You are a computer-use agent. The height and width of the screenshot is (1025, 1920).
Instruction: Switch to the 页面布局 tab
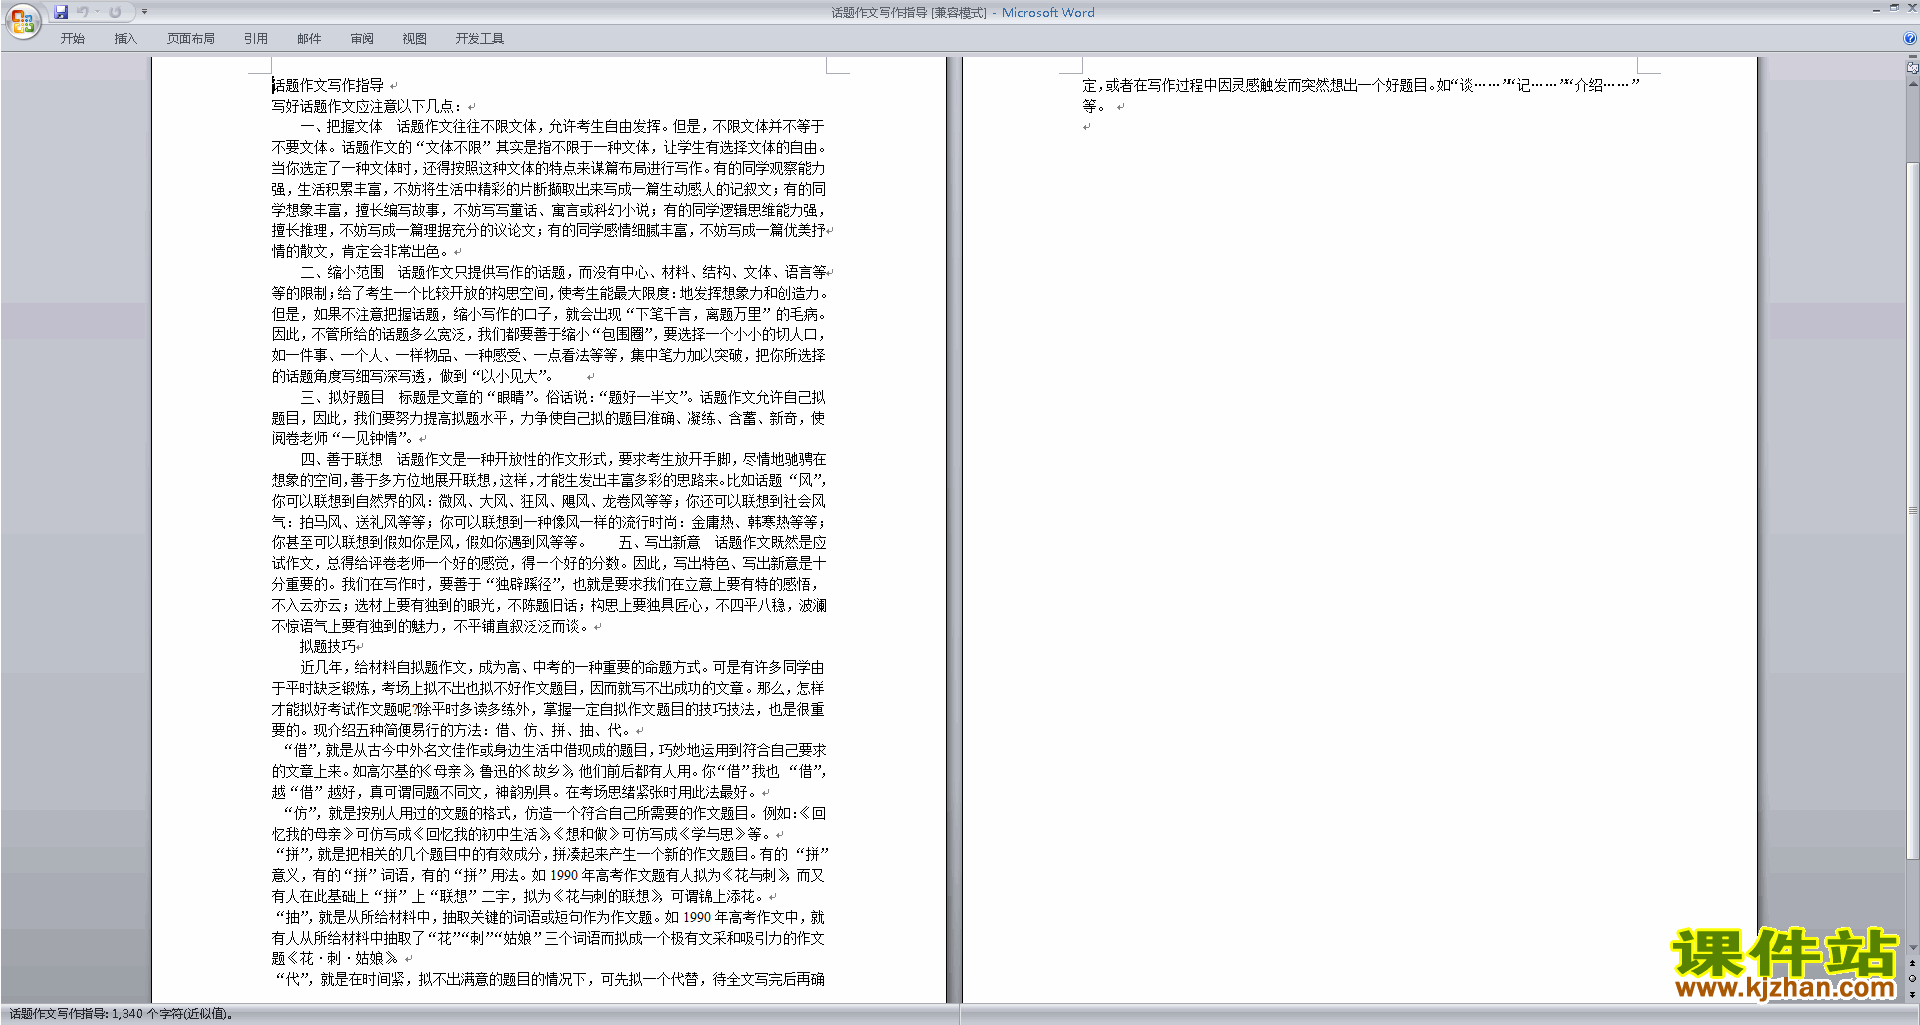(191, 39)
